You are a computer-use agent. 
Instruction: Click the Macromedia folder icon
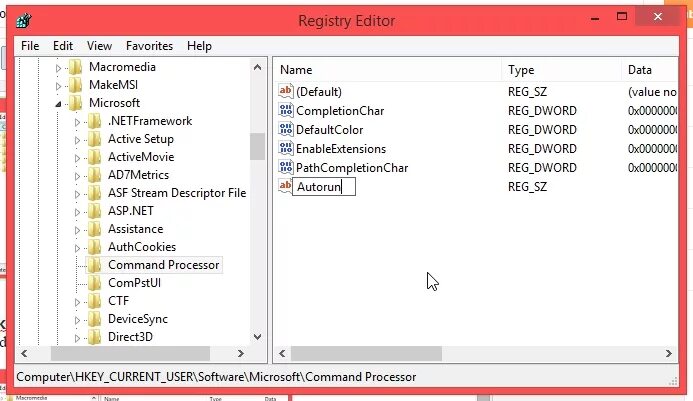(x=76, y=67)
